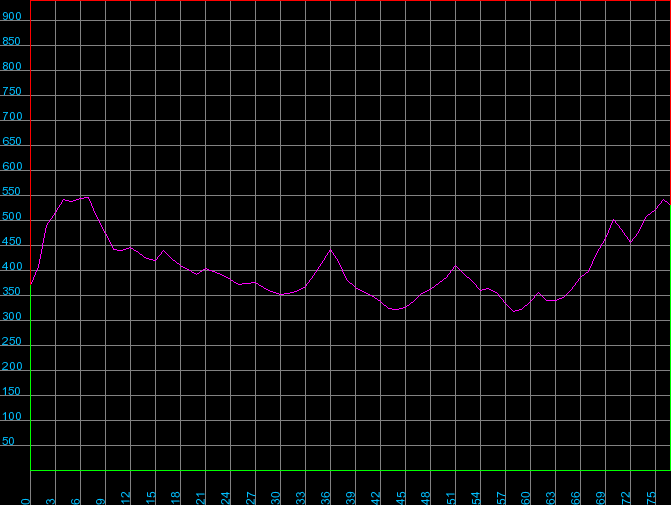Image resolution: width=671 pixels, height=505 pixels.
Task: Click the 15 x-axis label
Action: coord(151,498)
